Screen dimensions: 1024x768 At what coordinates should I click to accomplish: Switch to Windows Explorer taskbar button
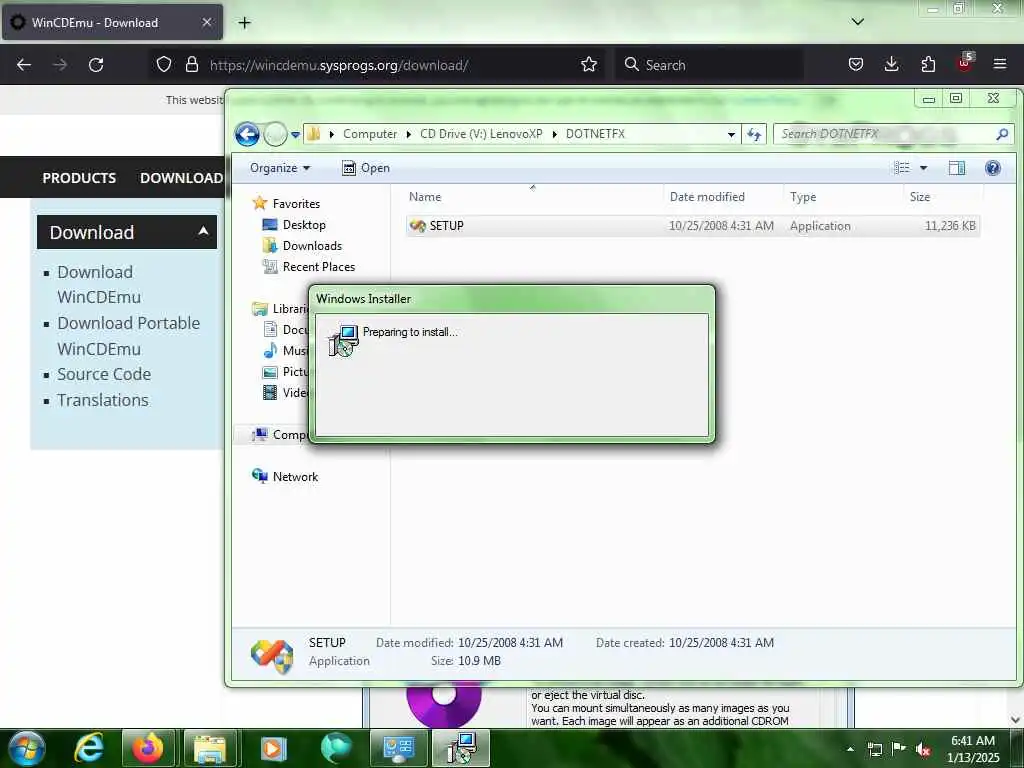point(209,748)
